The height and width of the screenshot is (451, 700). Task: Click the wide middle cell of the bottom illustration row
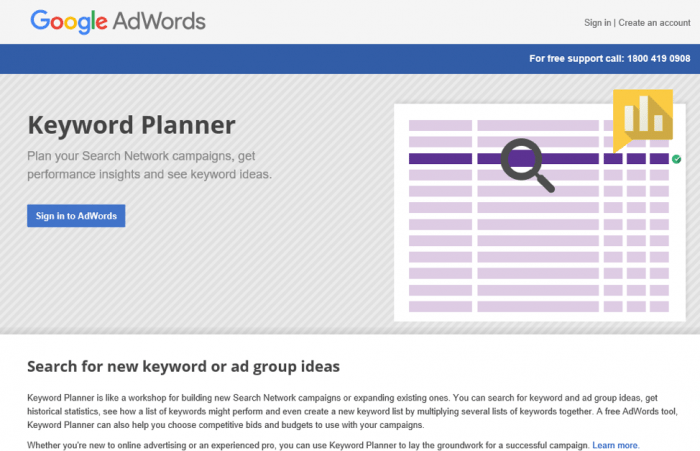(538, 306)
